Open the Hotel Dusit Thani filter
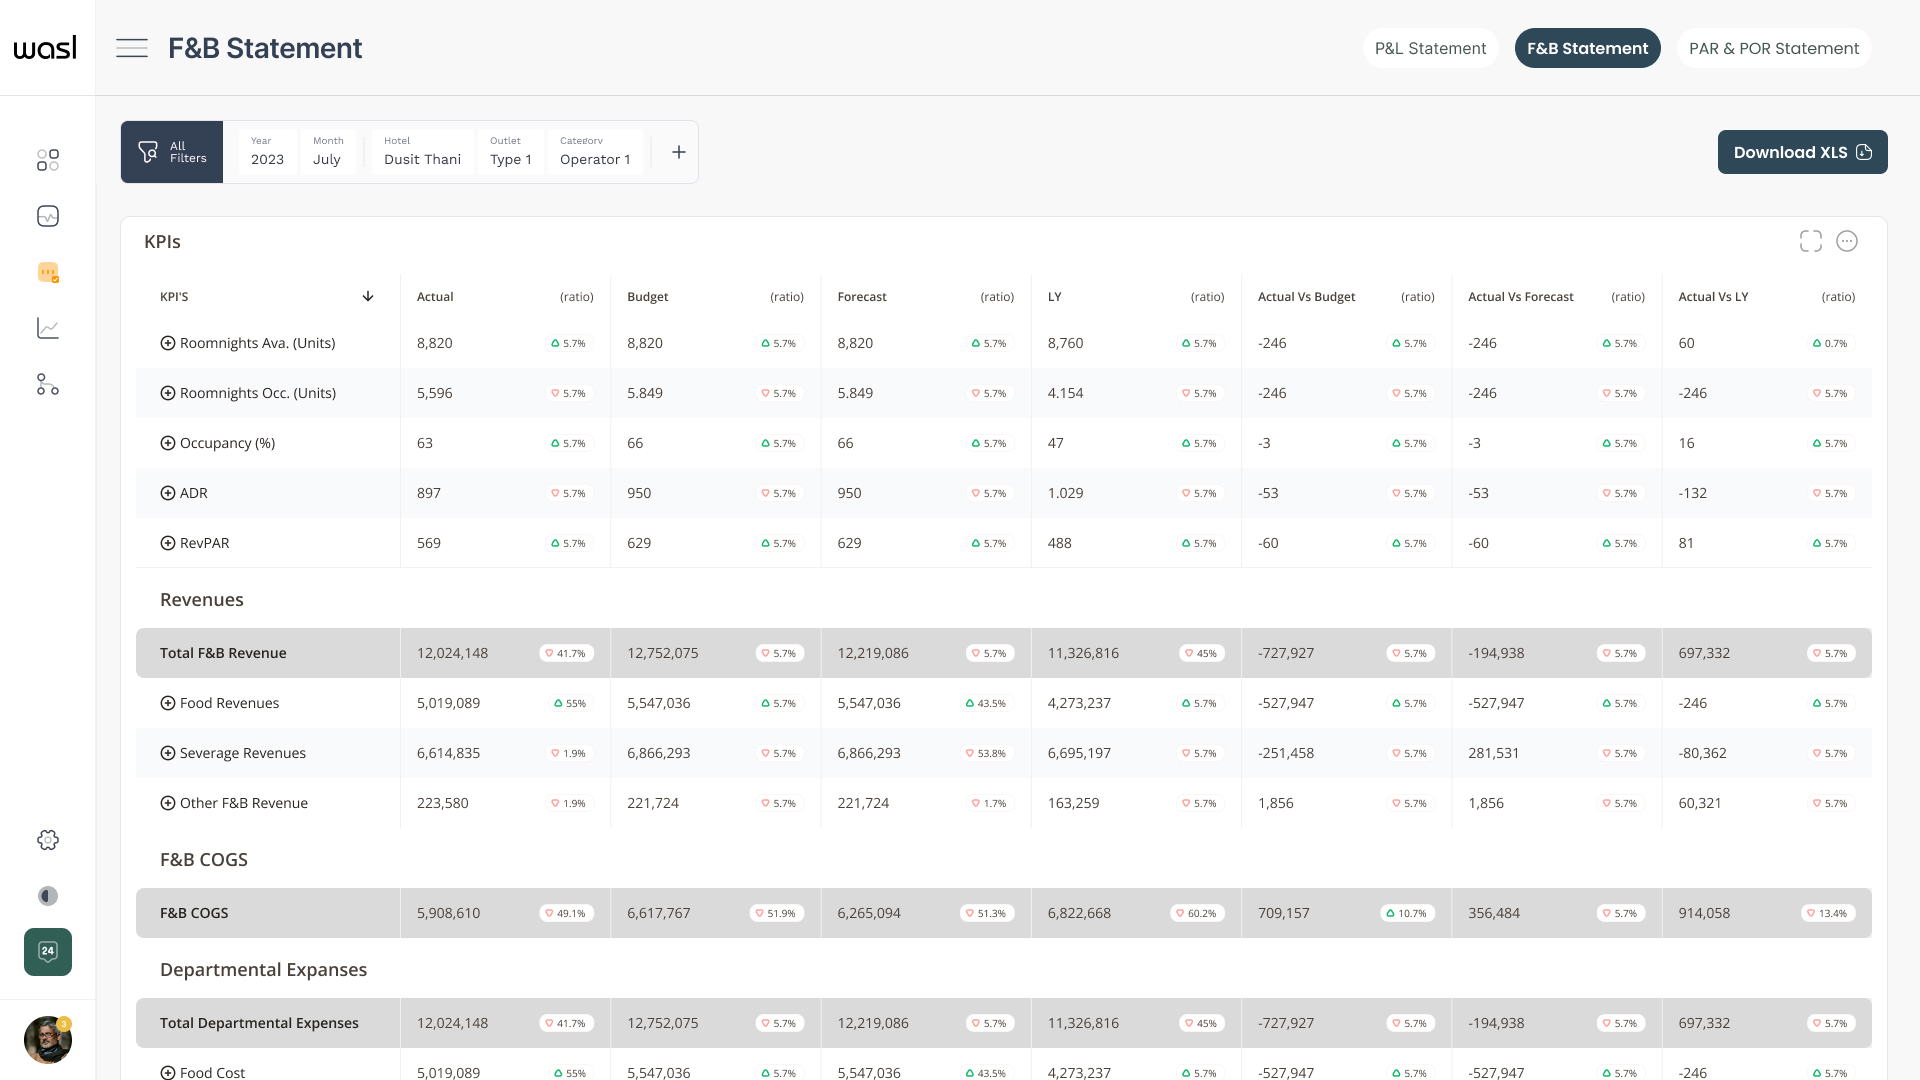The image size is (1920, 1080). point(422,152)
